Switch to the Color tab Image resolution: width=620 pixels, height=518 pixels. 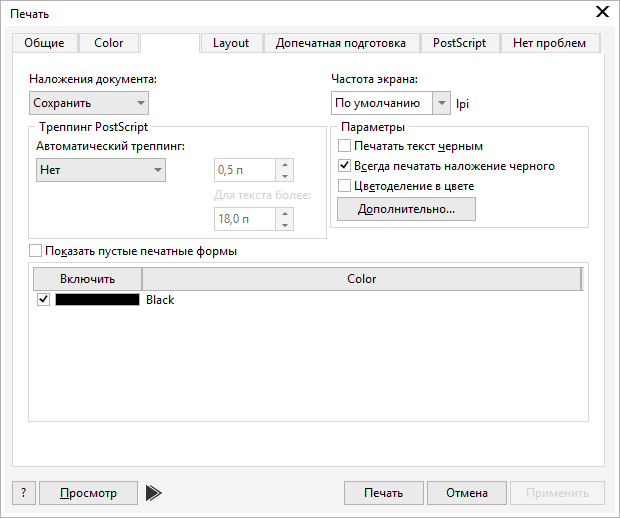pyautogui.click(x=109, y=43)
